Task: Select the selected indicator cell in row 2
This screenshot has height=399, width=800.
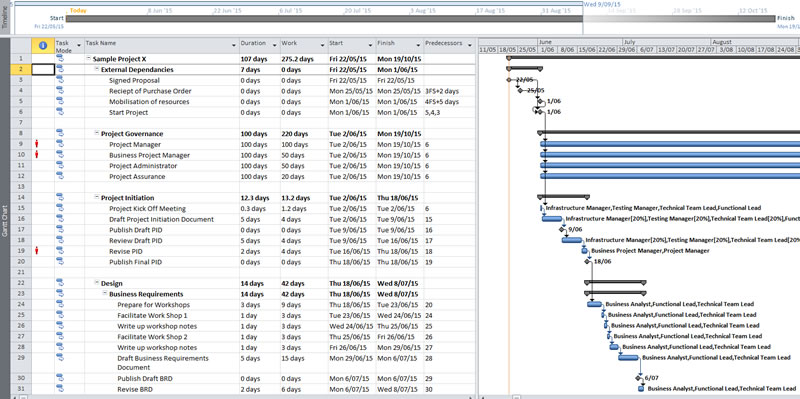Action: pyautogui.click(x=43, y=69)
